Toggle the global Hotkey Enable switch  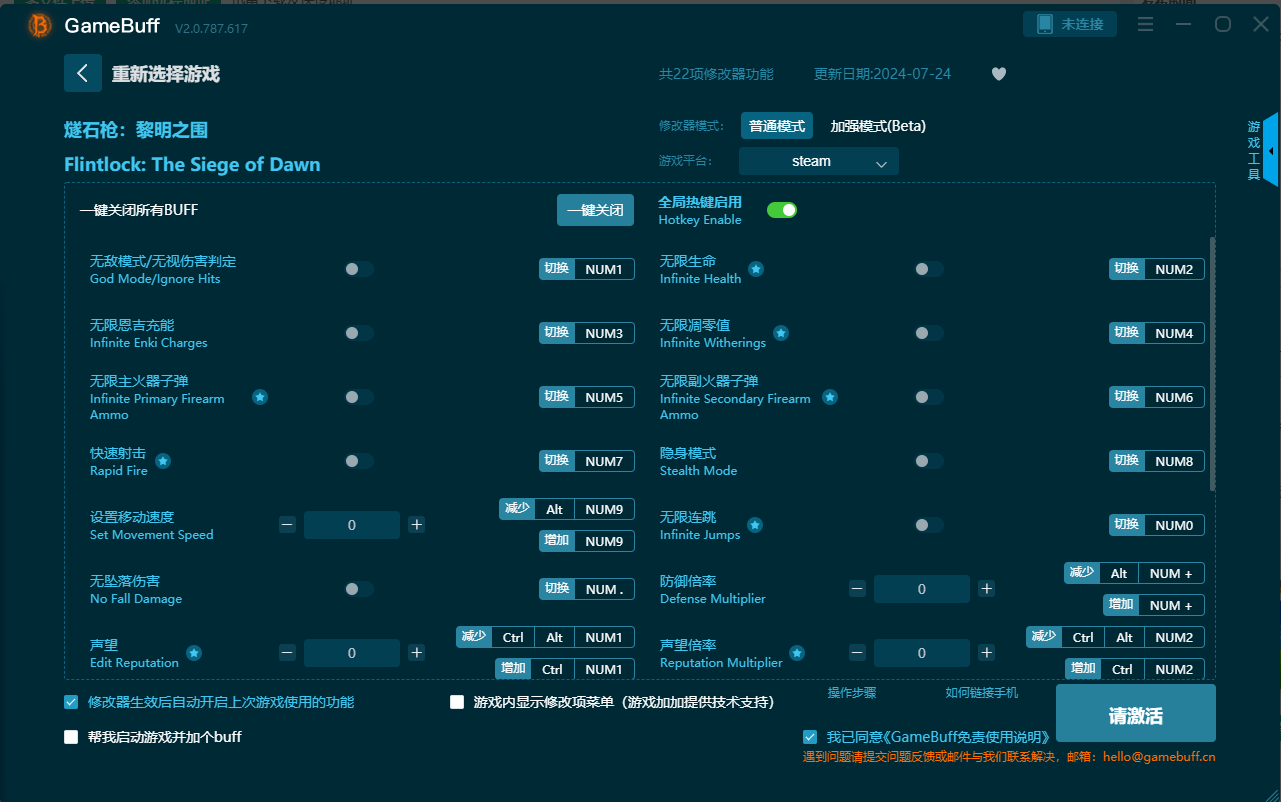(x=782, y=210)
